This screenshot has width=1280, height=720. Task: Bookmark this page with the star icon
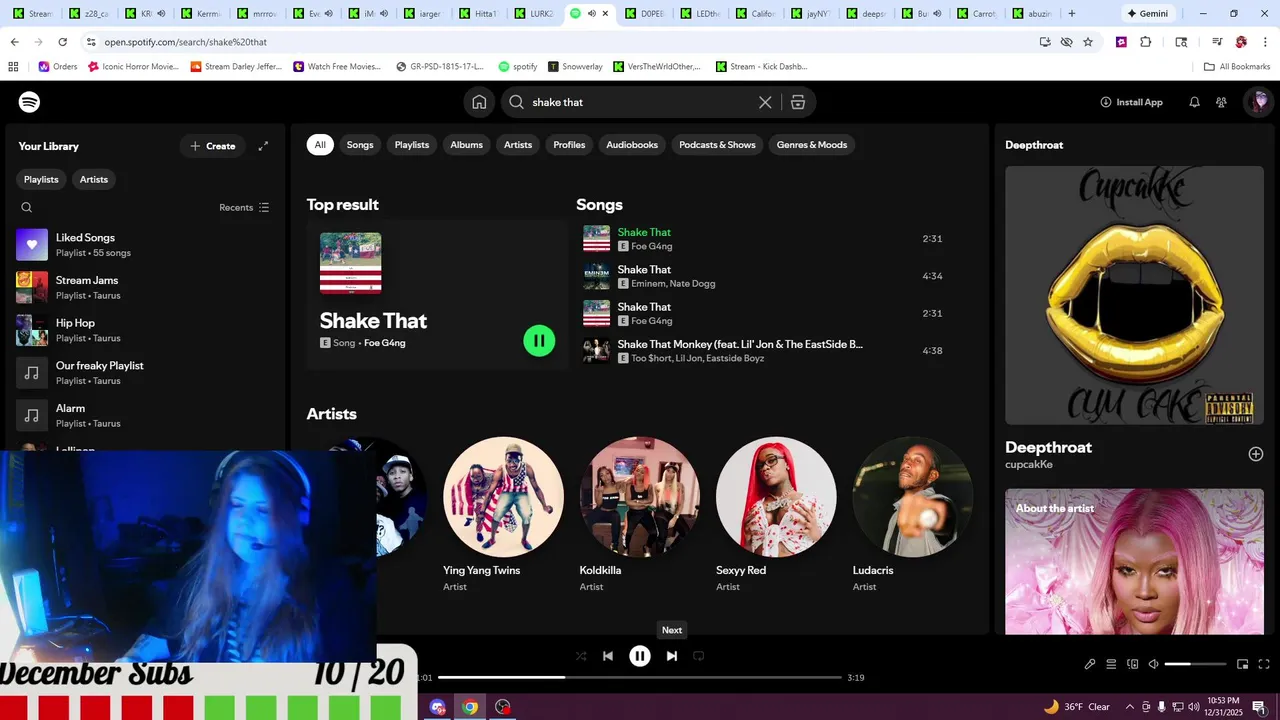coord(1088,42)
